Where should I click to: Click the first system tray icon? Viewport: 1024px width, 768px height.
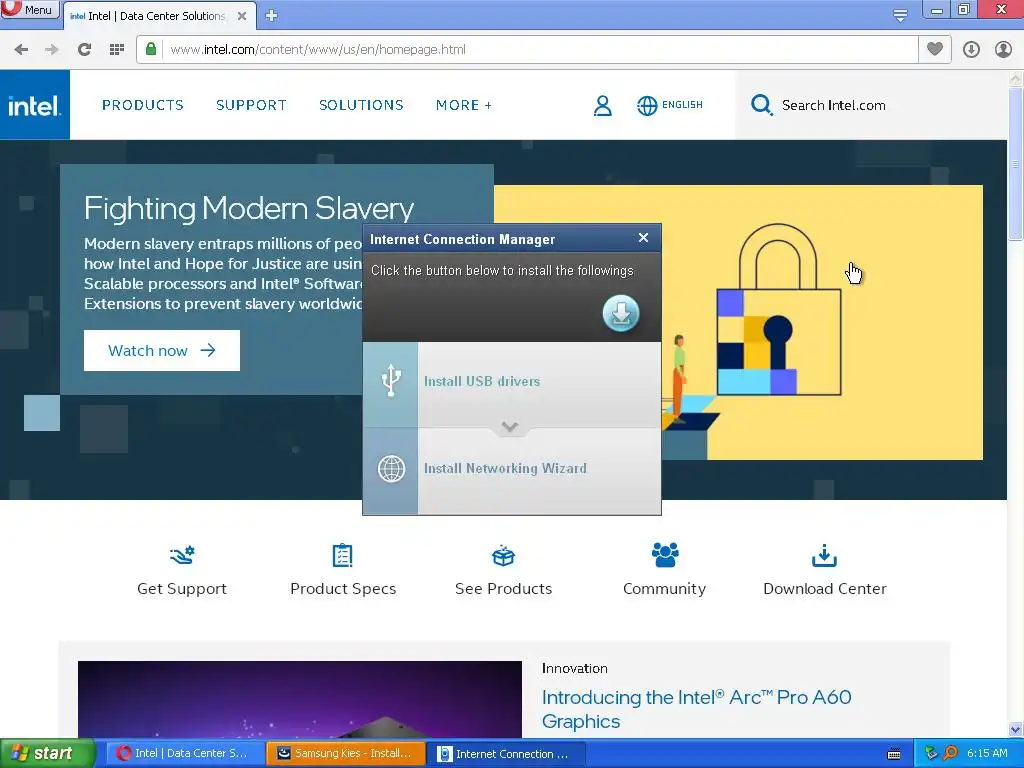[x=931, y=753]
